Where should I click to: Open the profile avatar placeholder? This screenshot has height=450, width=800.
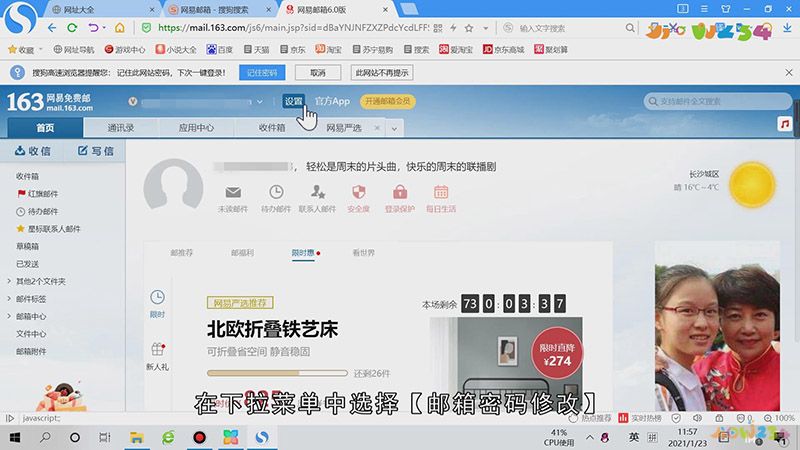coord(173,186)
